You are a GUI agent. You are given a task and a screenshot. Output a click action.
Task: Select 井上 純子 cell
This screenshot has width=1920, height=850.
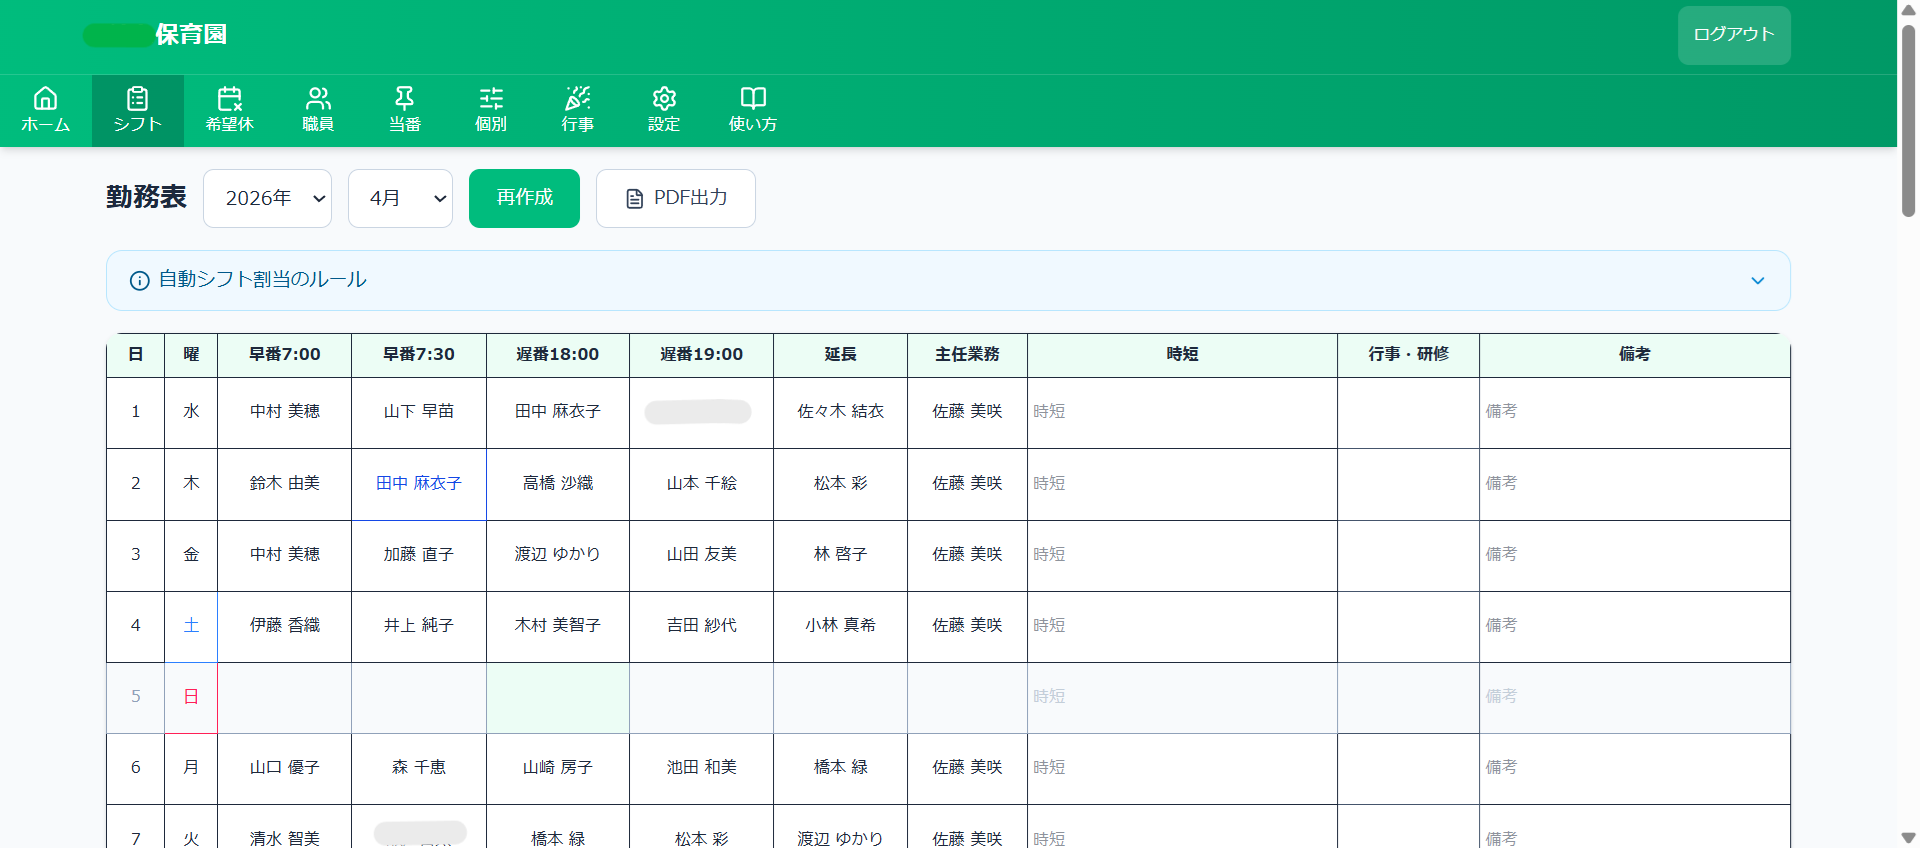click(x=419, y=626)
